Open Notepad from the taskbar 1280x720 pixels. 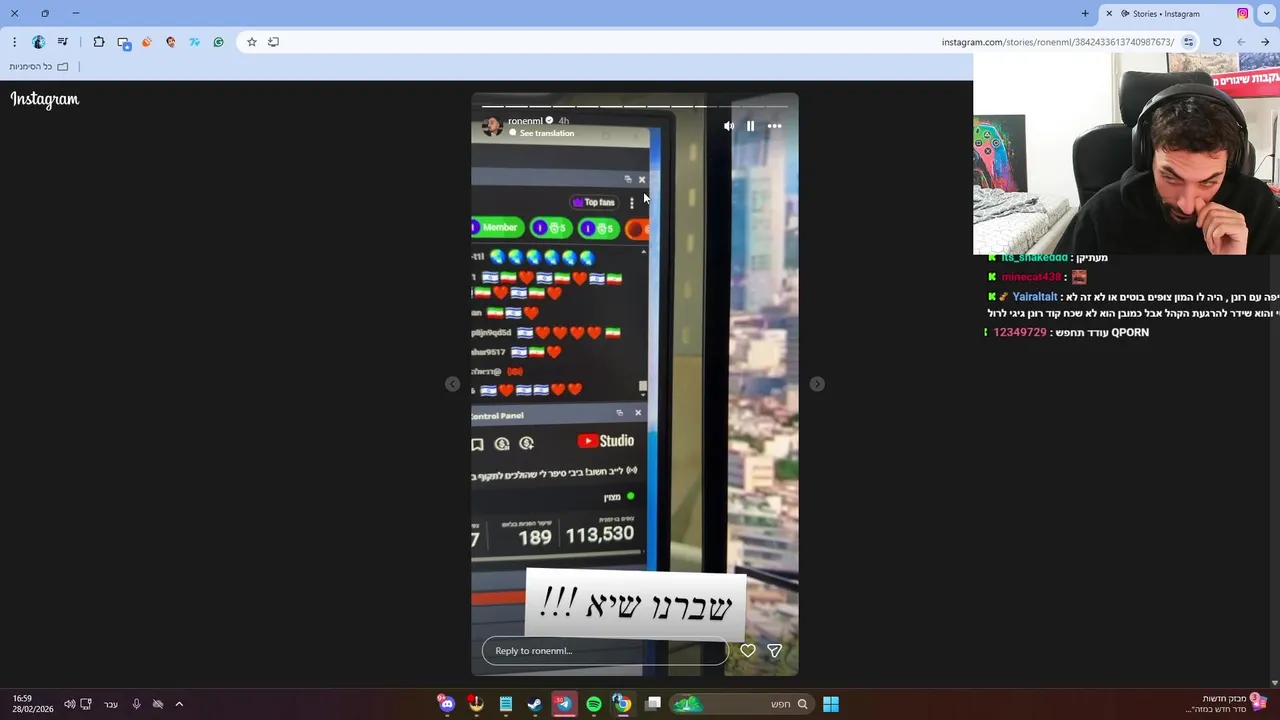(506, 704)
